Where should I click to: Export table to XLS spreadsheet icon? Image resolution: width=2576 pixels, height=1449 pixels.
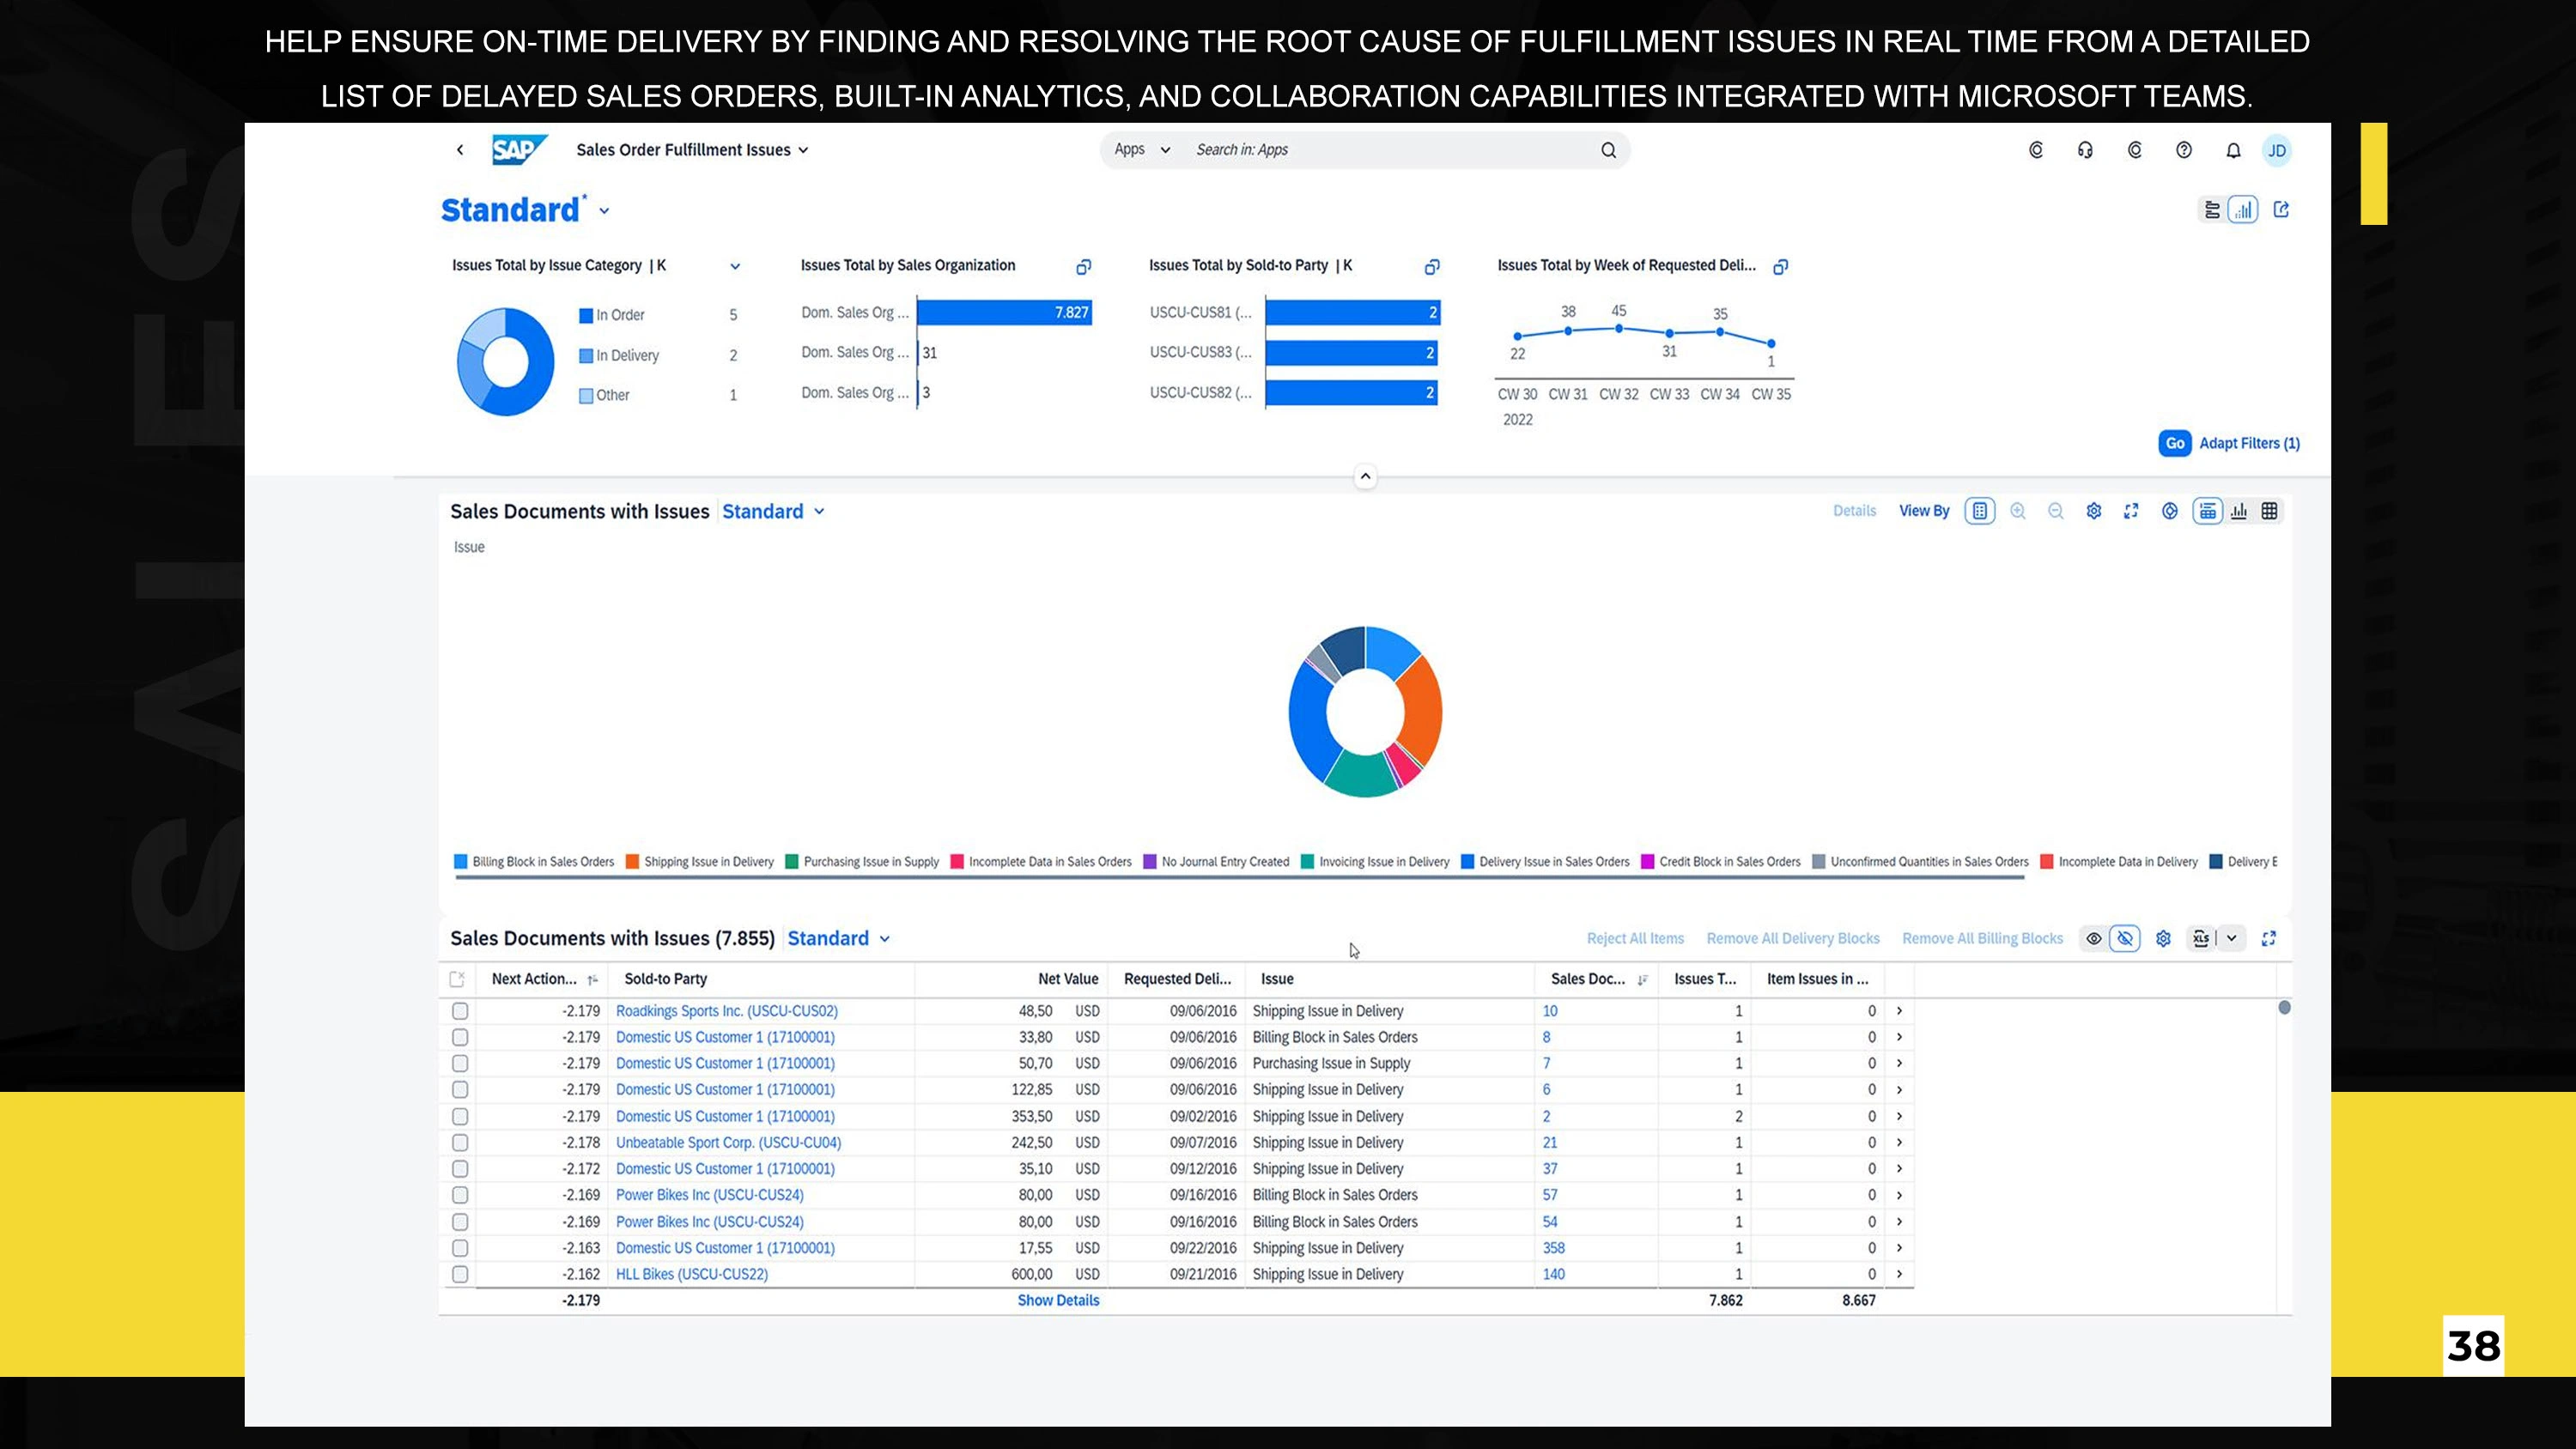tap(2201, 938)
